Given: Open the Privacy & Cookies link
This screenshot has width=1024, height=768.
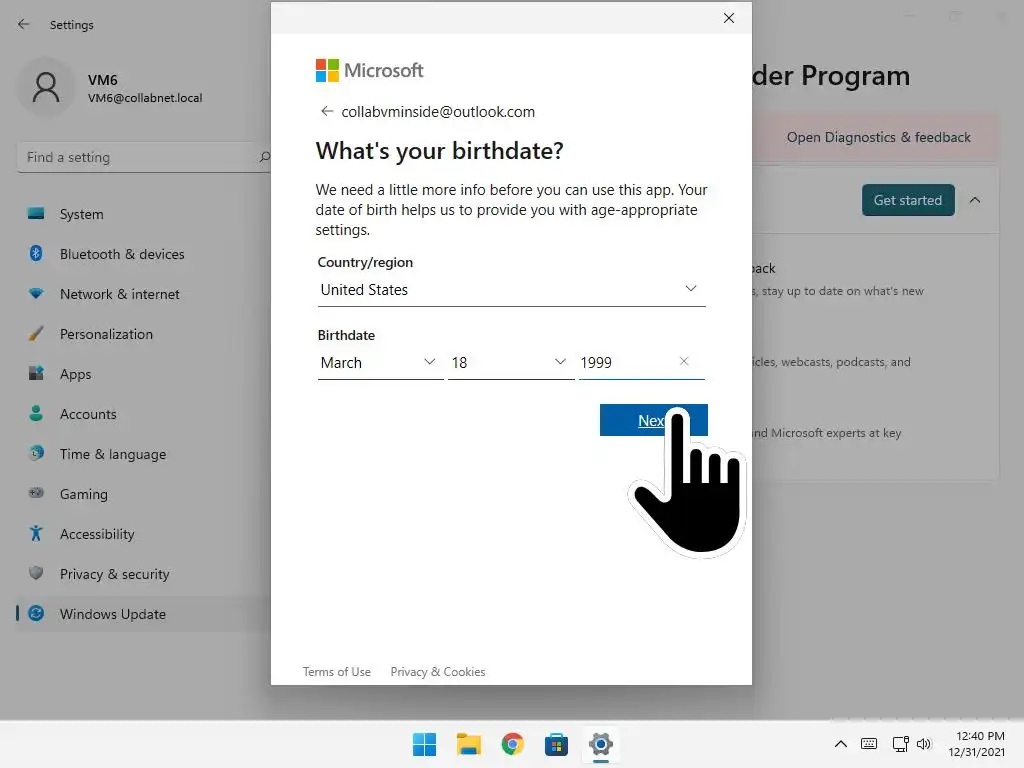Looking at the screenshot, I should pyautogui.click(x=438, y=671).
